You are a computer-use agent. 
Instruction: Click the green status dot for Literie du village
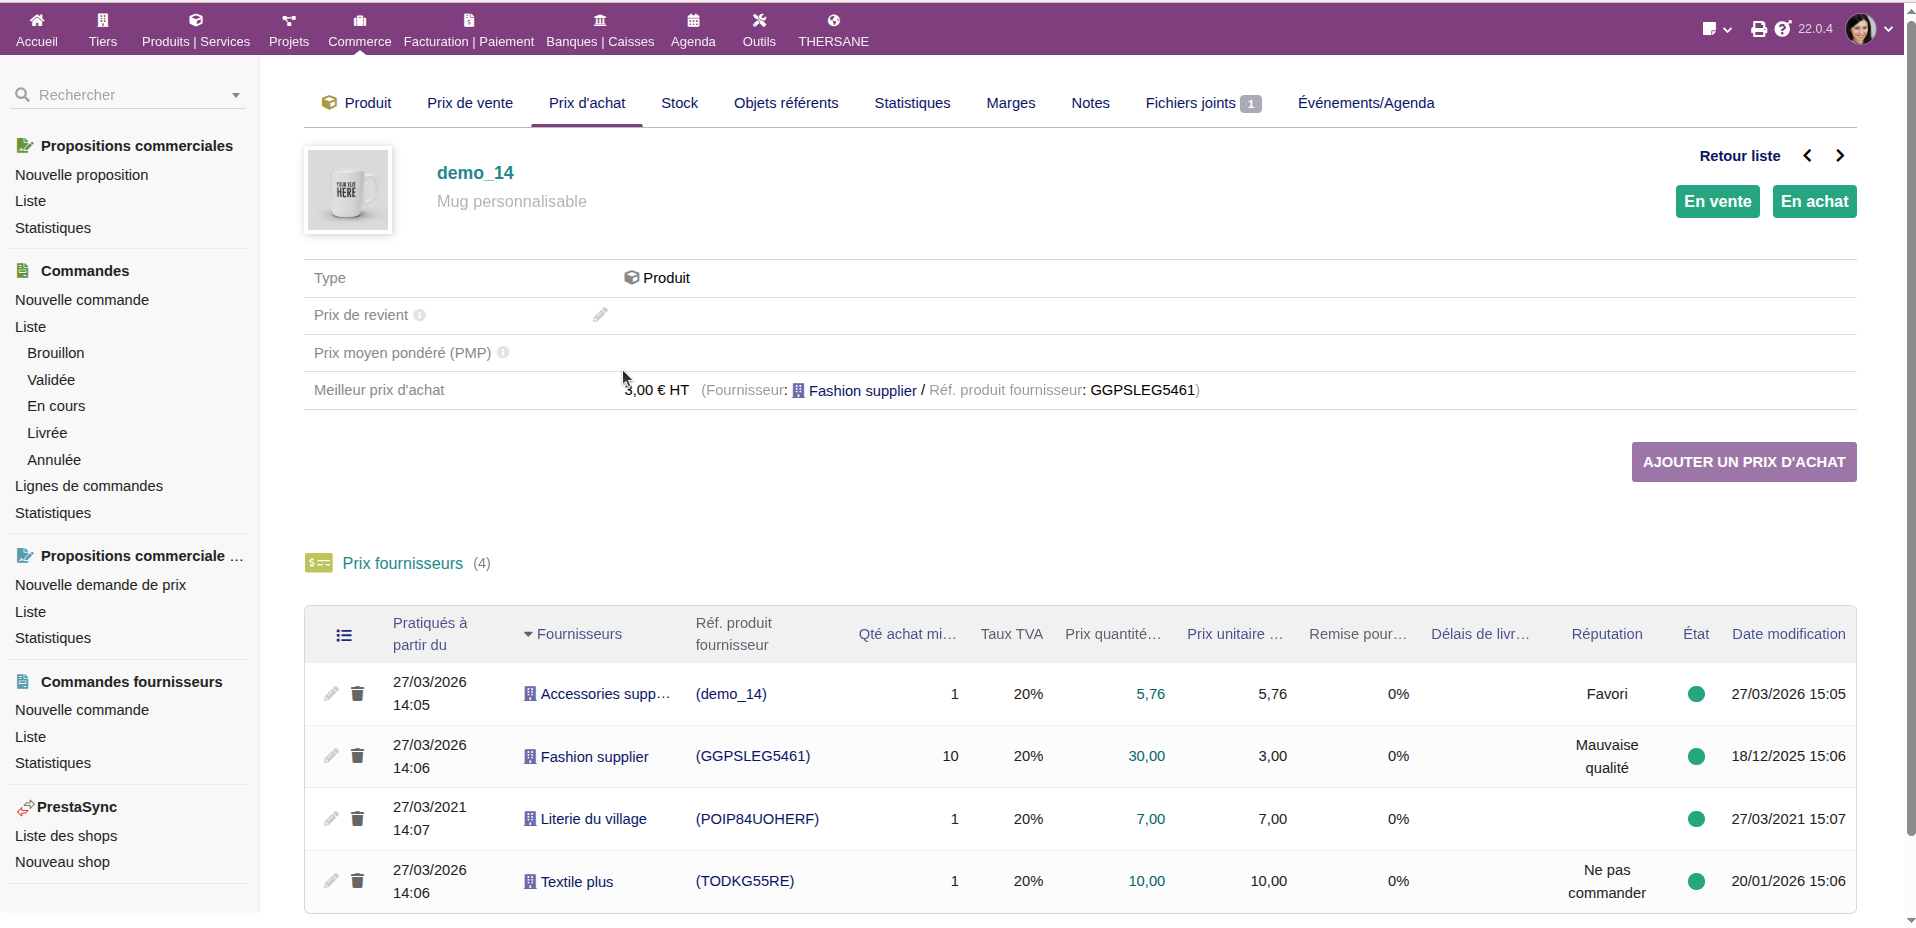point(1696,819)
